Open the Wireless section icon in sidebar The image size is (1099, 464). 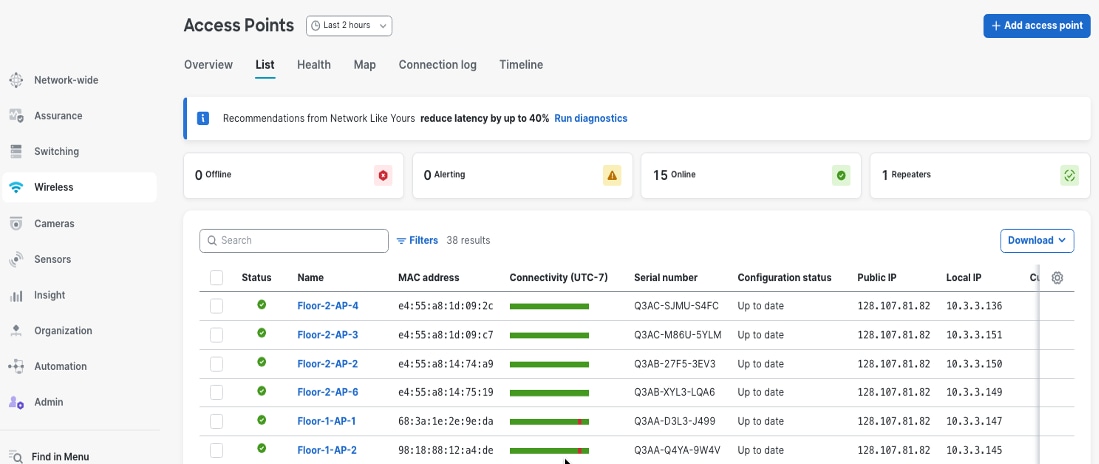(16, 187)
